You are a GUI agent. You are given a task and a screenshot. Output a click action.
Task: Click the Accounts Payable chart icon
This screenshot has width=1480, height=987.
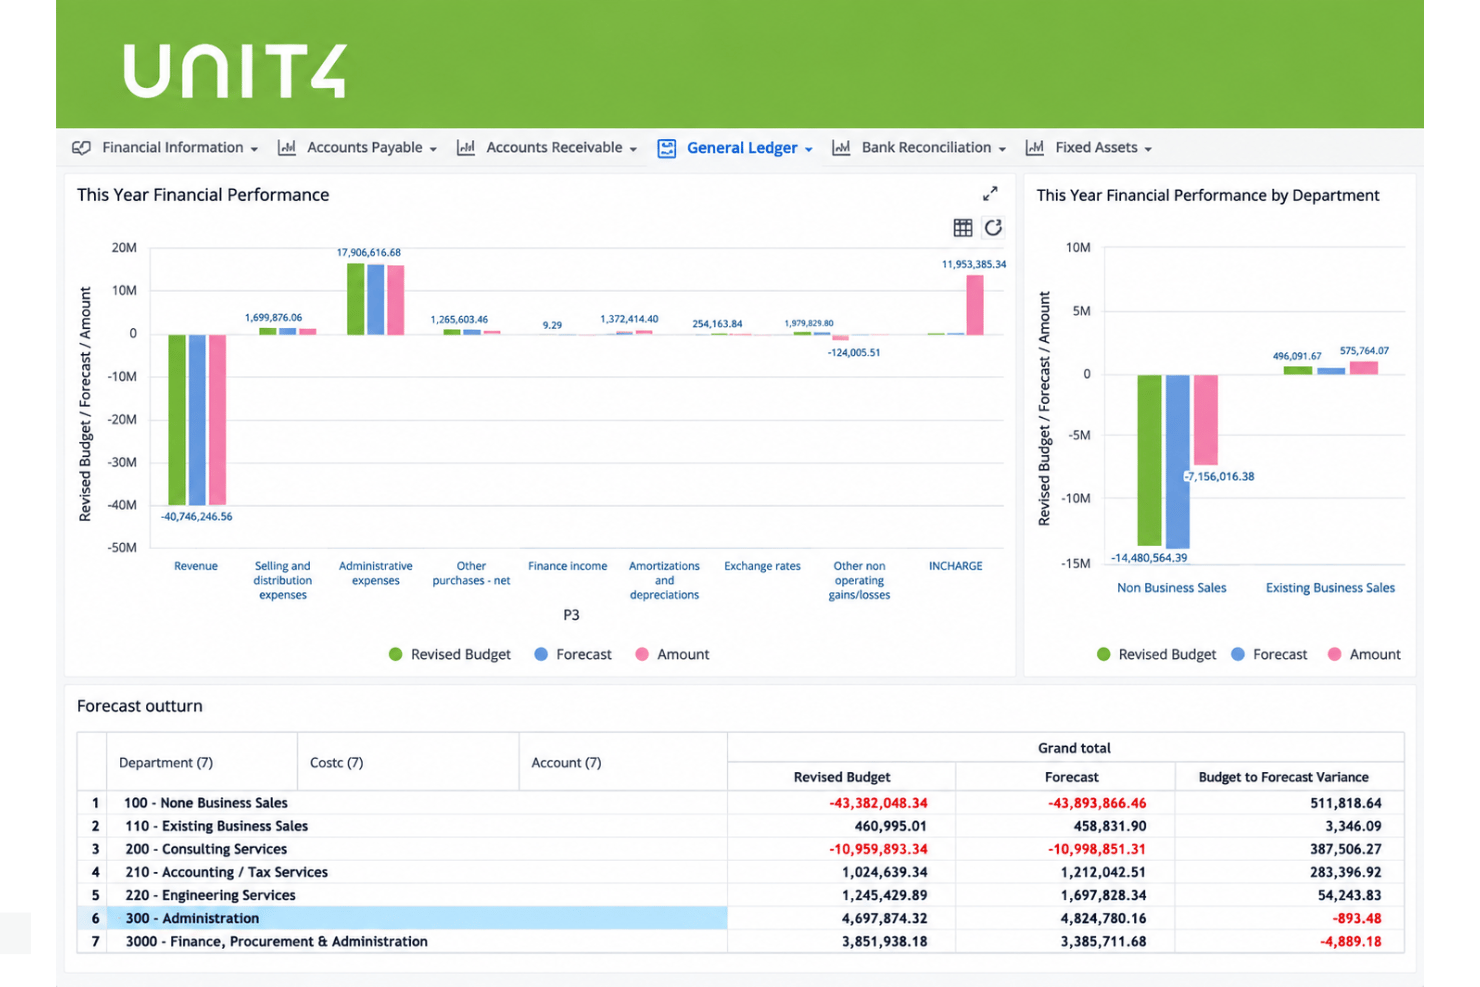287,148
